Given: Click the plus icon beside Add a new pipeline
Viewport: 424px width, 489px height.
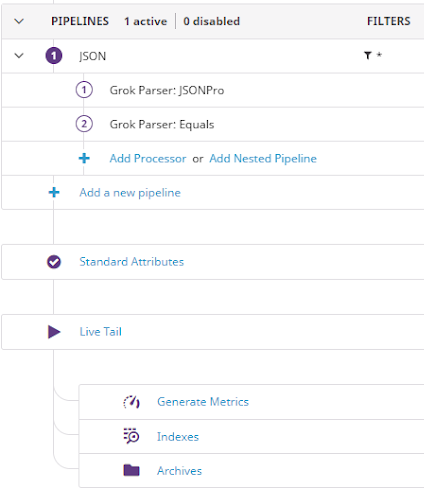Looking at the screenshot, I should [54, 192].
